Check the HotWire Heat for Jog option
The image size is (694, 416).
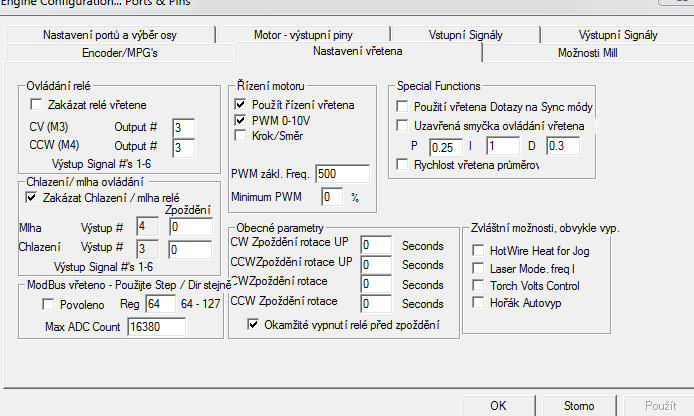[478, 249]
